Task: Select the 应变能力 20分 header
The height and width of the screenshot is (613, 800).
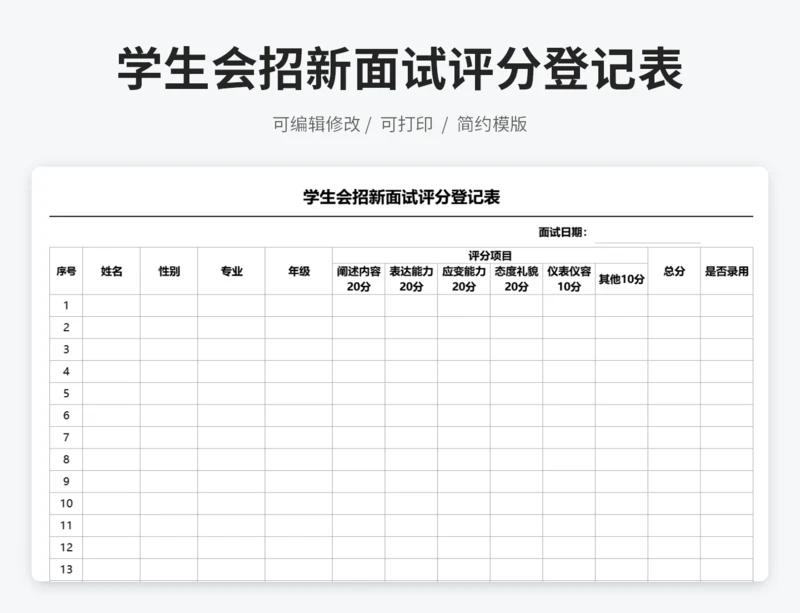Action: click(x=464, y=279)
